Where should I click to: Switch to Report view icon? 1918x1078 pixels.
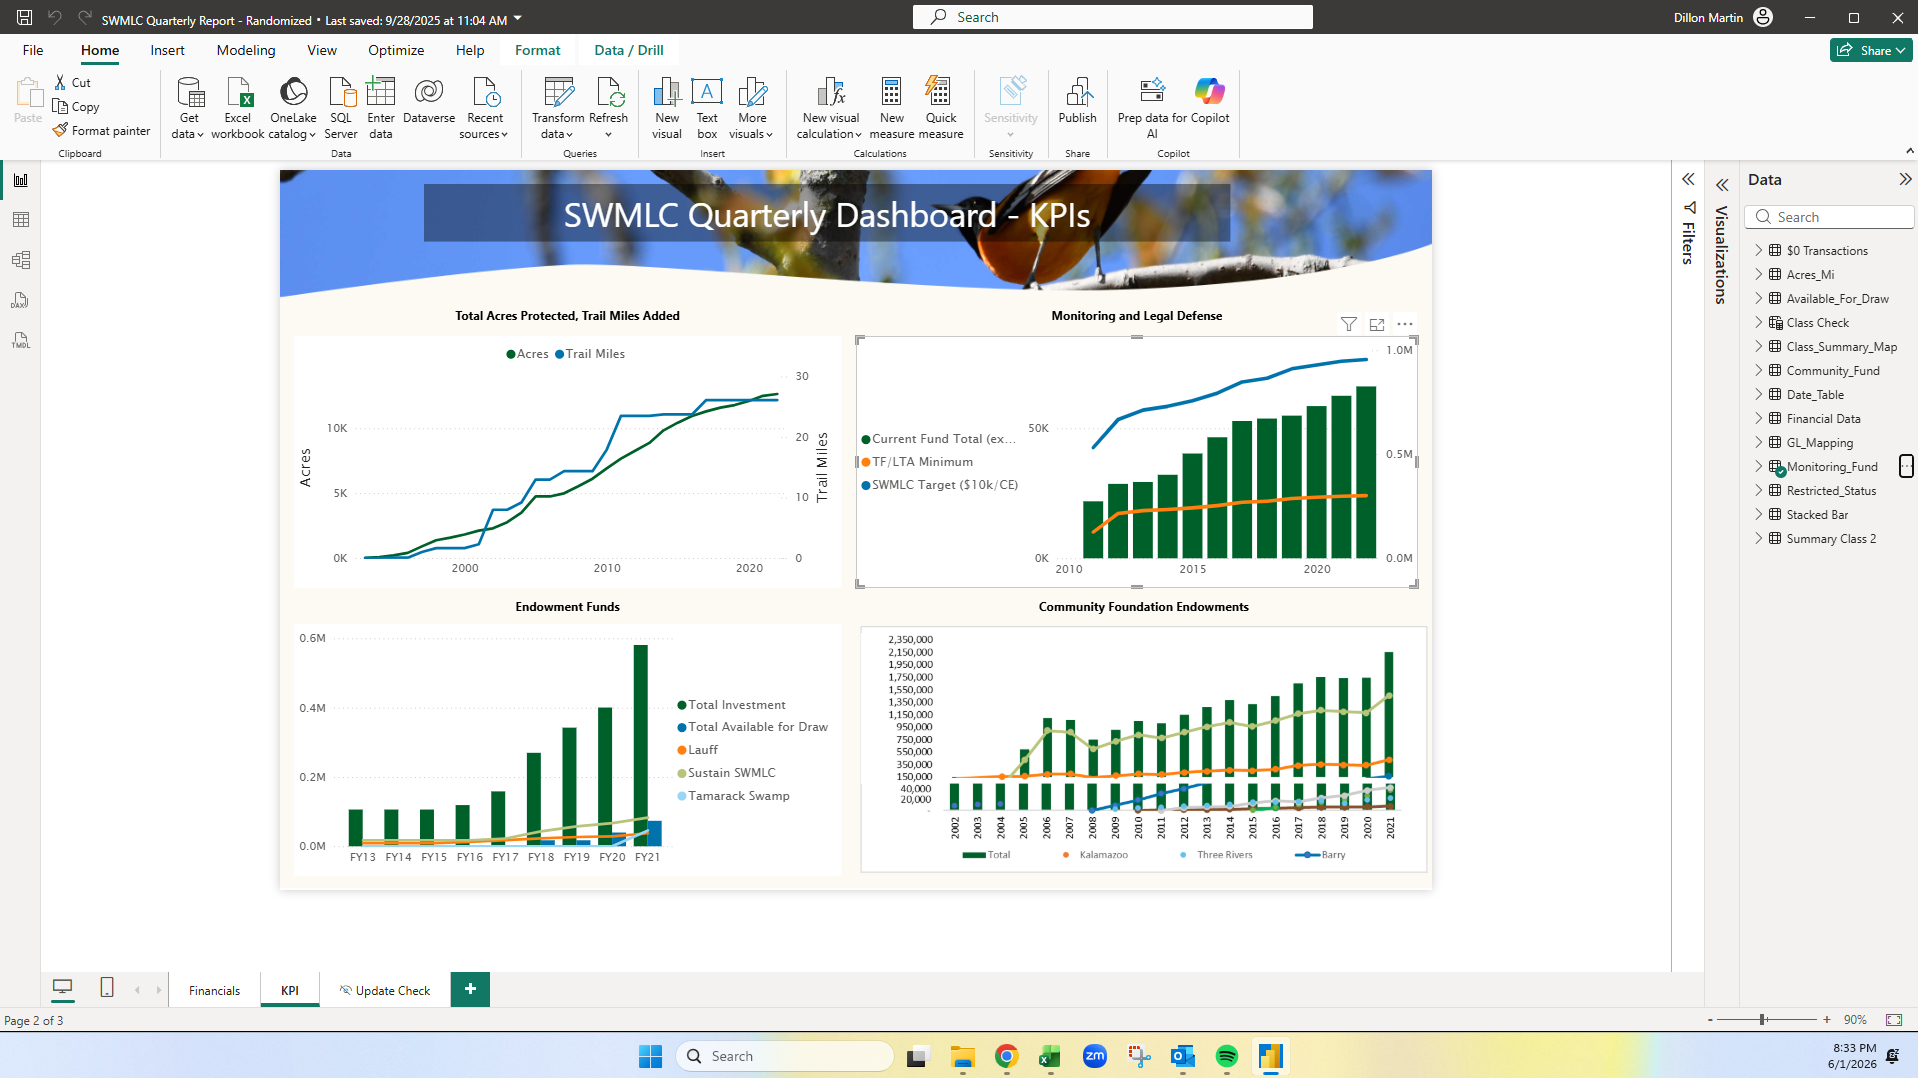tap(21, 180)
